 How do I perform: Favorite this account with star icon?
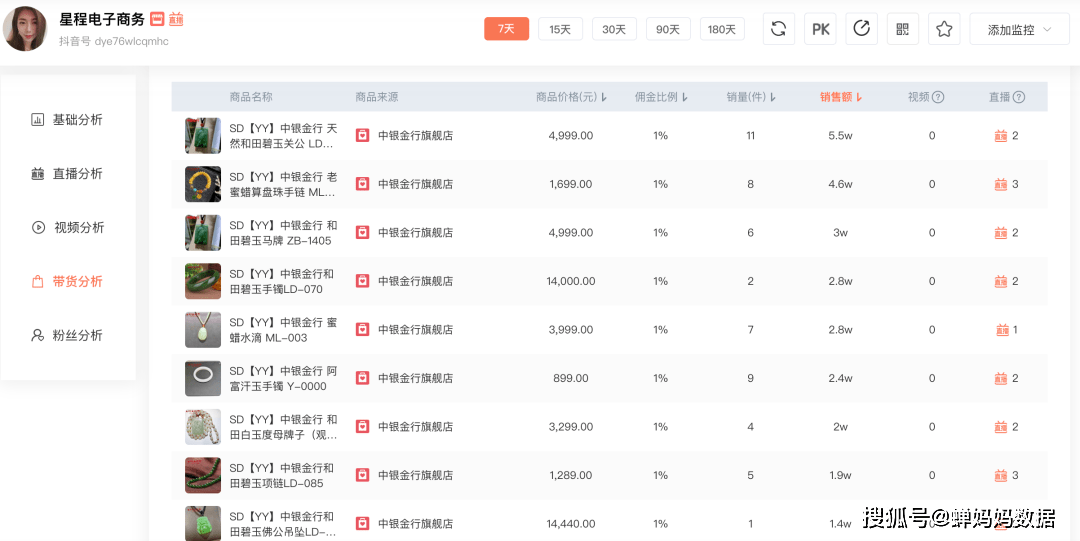coord(944,29)
